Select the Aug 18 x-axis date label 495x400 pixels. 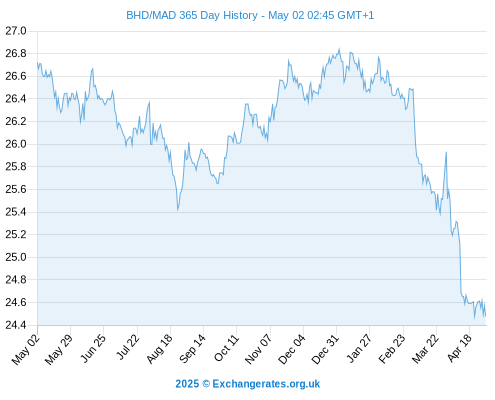(159, 349)
